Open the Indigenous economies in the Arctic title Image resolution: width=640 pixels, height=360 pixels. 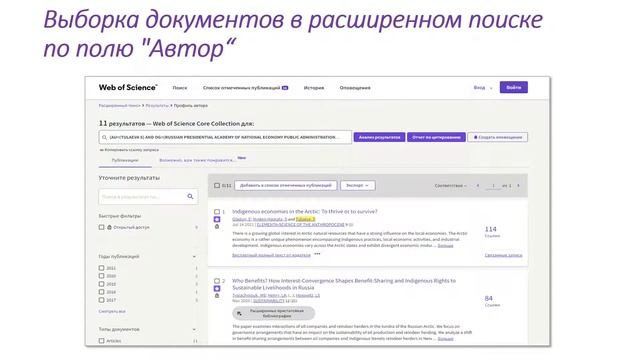coord(305,211)
